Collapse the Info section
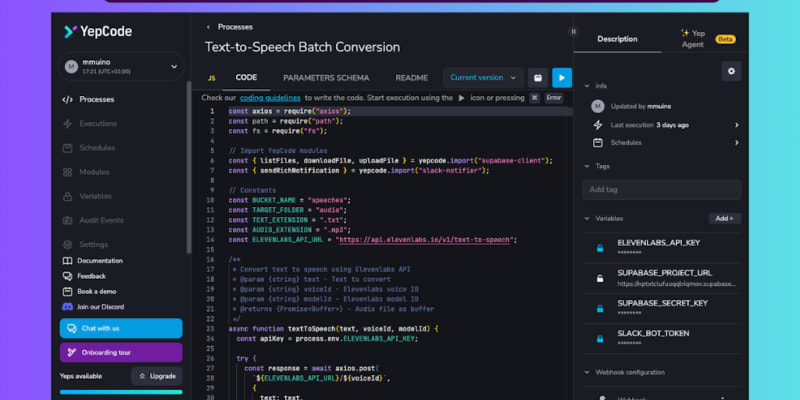 (588, 86)
